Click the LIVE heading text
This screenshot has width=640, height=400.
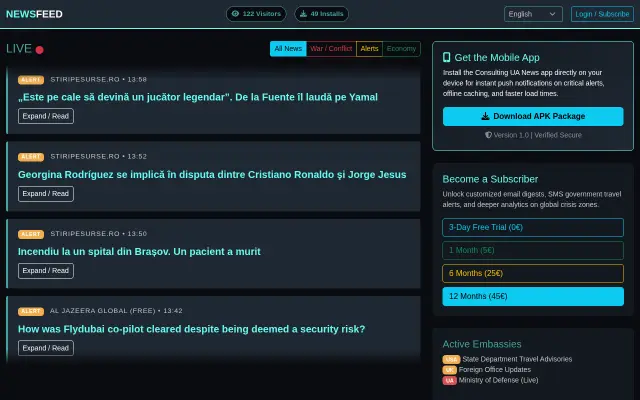point(19,49)
